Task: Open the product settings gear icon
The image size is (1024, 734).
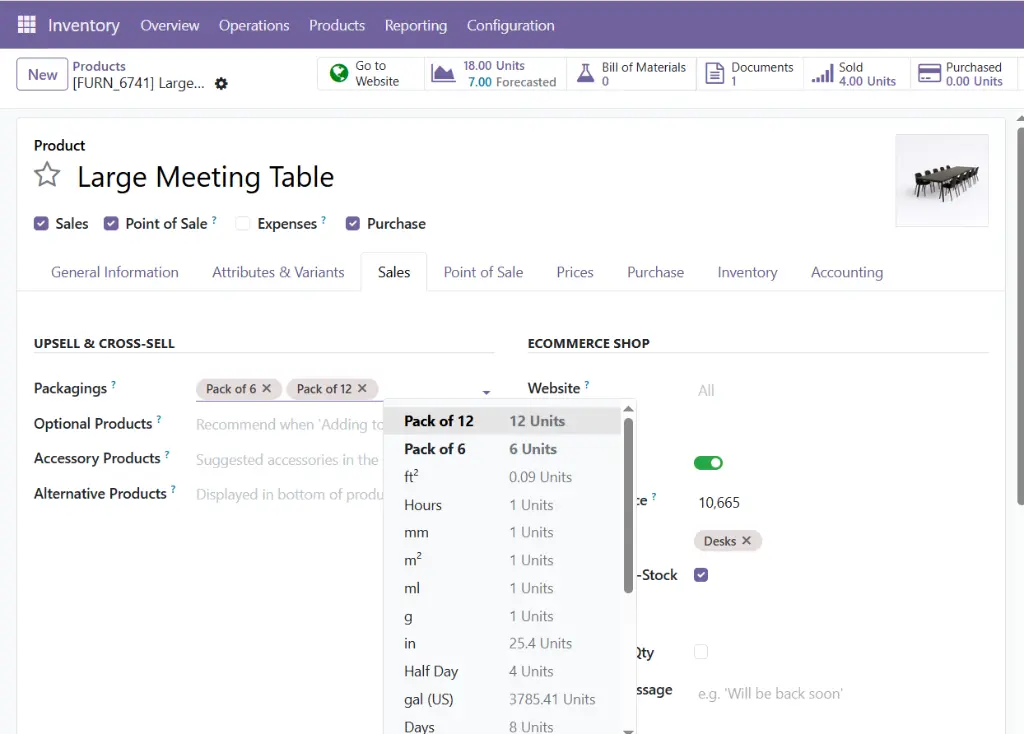Action: [221, 84]
